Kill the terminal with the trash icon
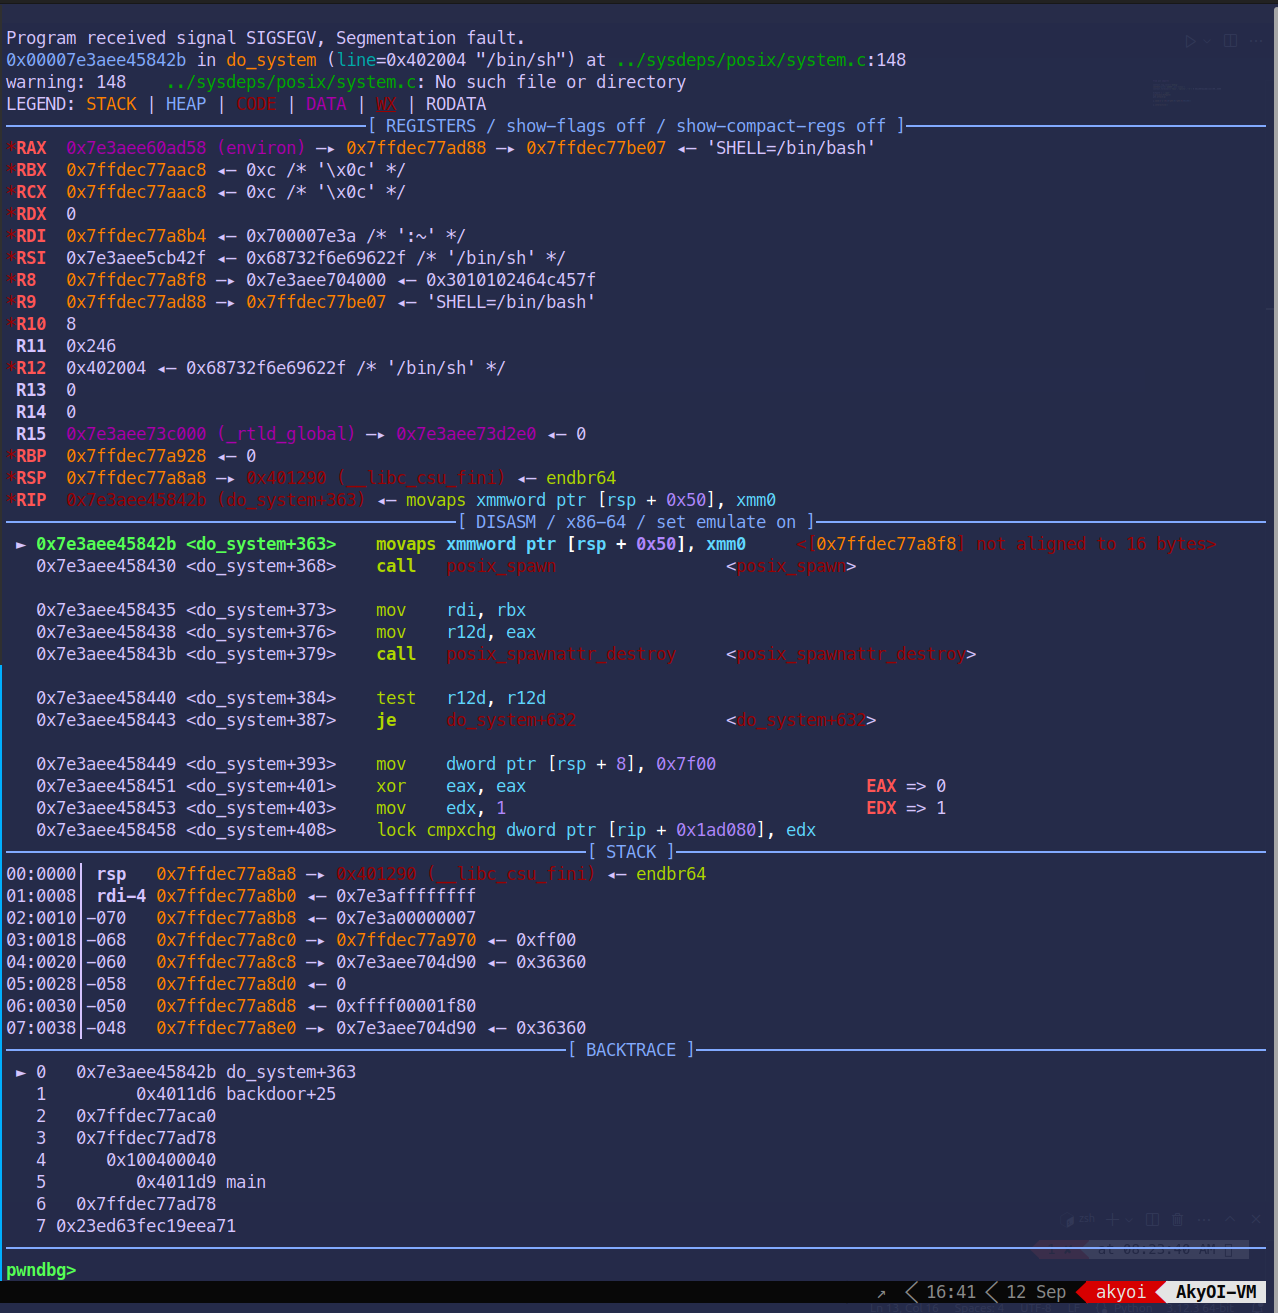Viewport: 1278px width, 1313px height. [1177, 1219]
